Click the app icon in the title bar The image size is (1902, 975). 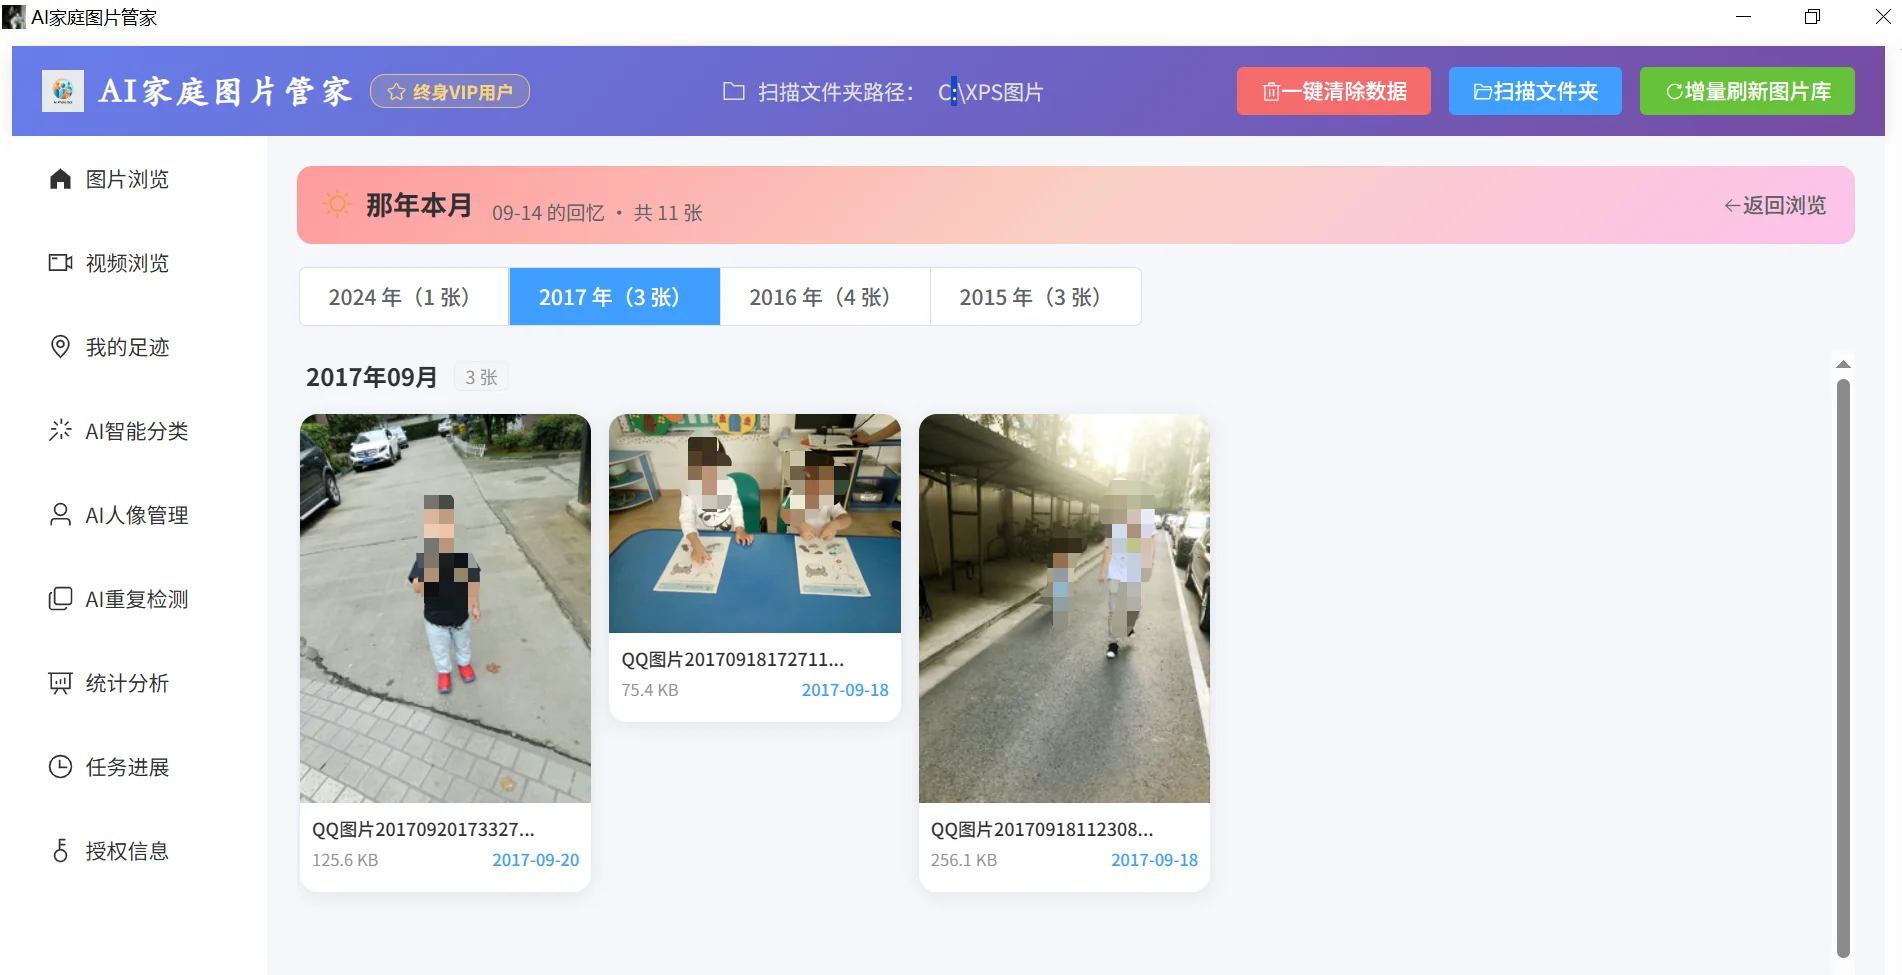14,17
